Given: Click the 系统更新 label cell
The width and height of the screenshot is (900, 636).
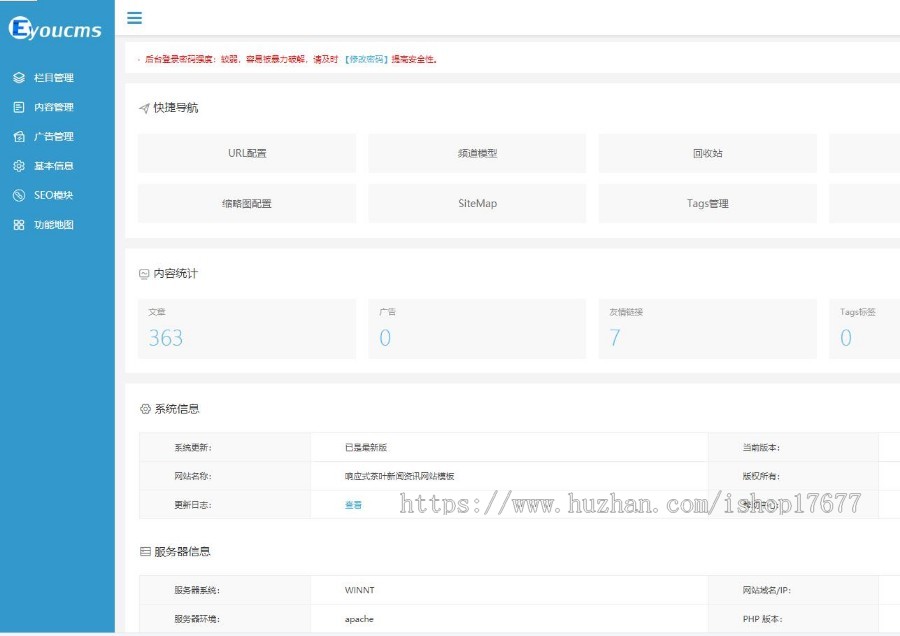Looking at the screenshot, I should 225,447.
